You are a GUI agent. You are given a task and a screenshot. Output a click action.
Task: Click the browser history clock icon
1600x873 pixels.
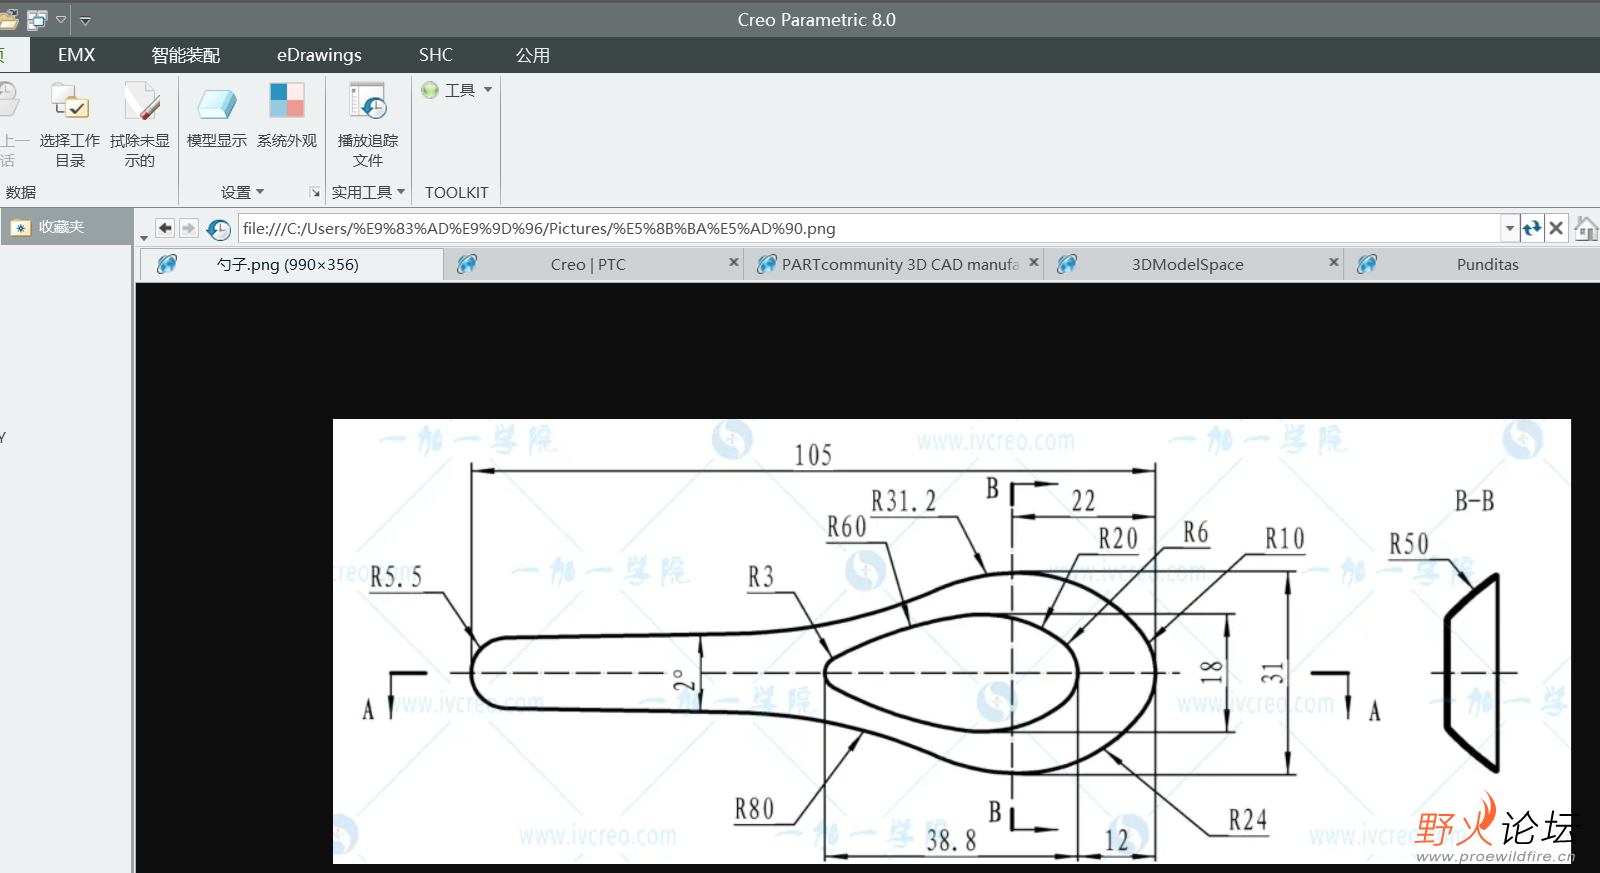pyautogui.click(x=218, y=229)
